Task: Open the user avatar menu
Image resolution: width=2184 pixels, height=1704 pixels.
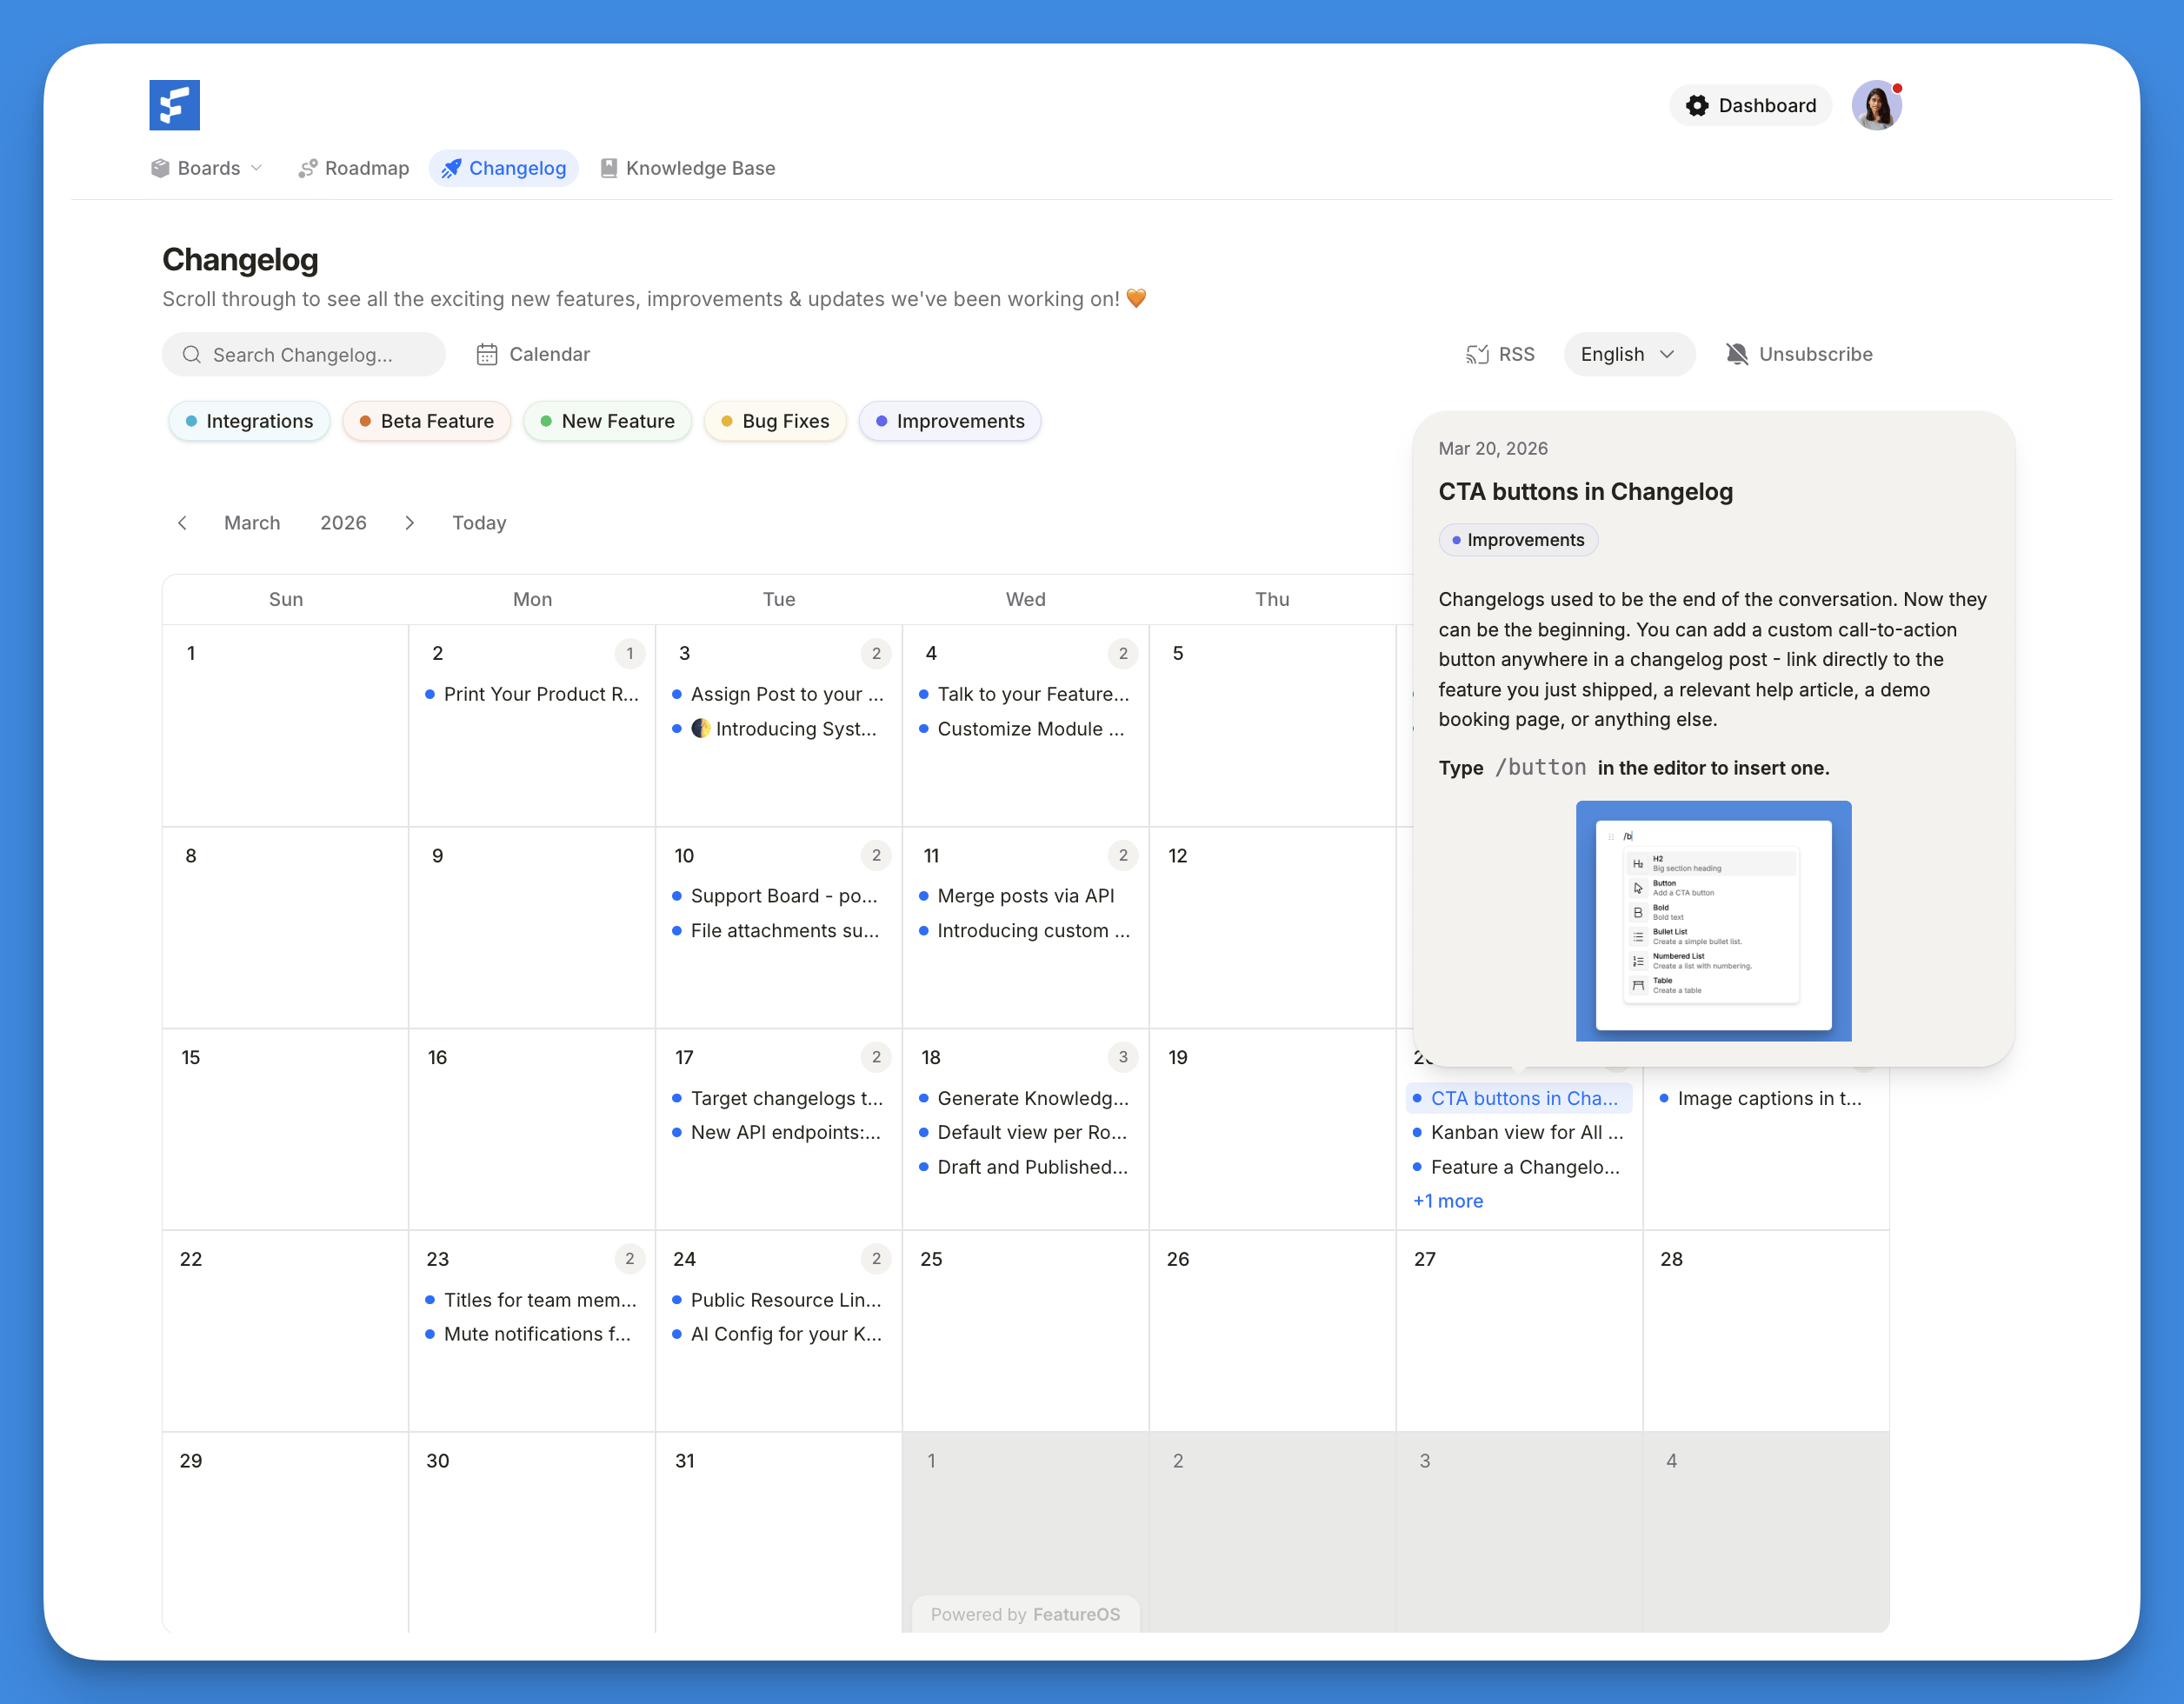Action: coord(1876,105)
